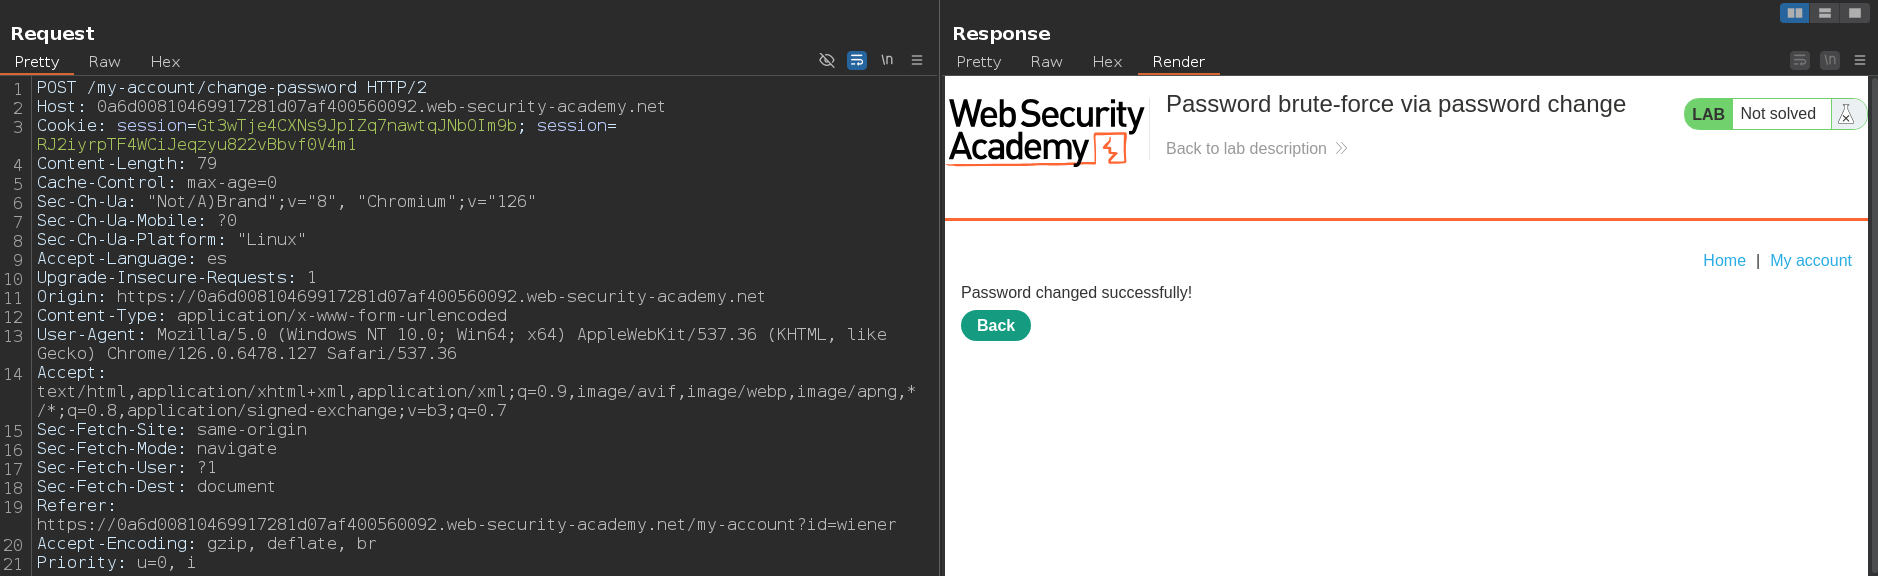Switch Response to Pretty tab

[978, 62]
